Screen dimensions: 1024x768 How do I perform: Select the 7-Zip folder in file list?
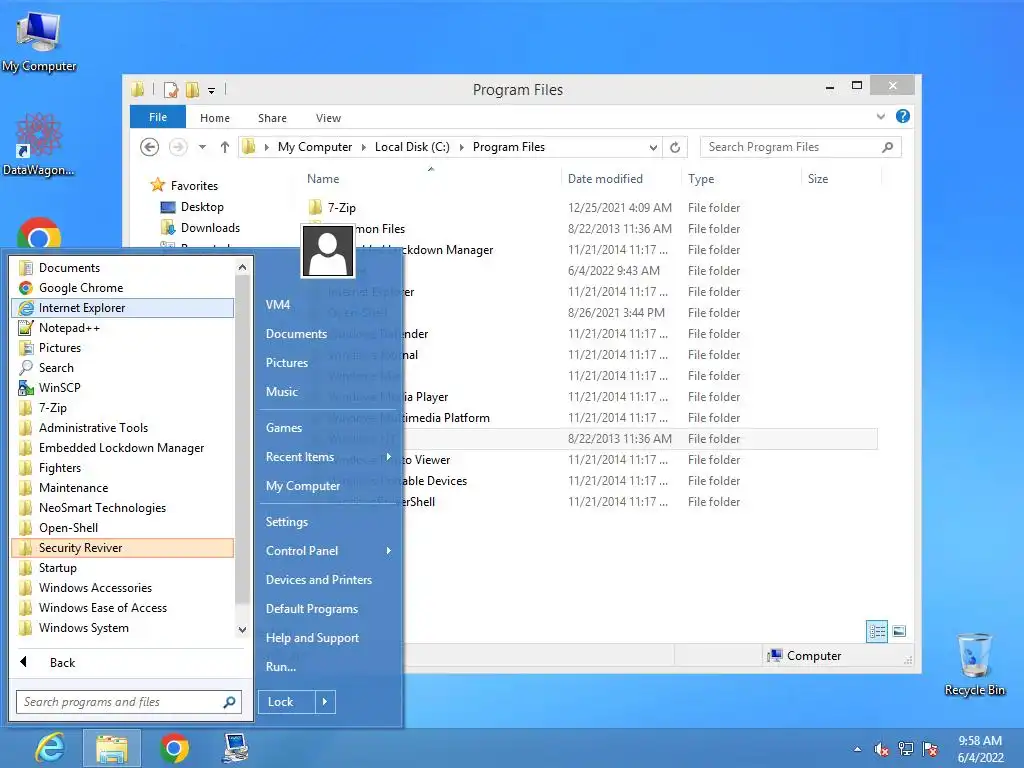click(342, 208)
